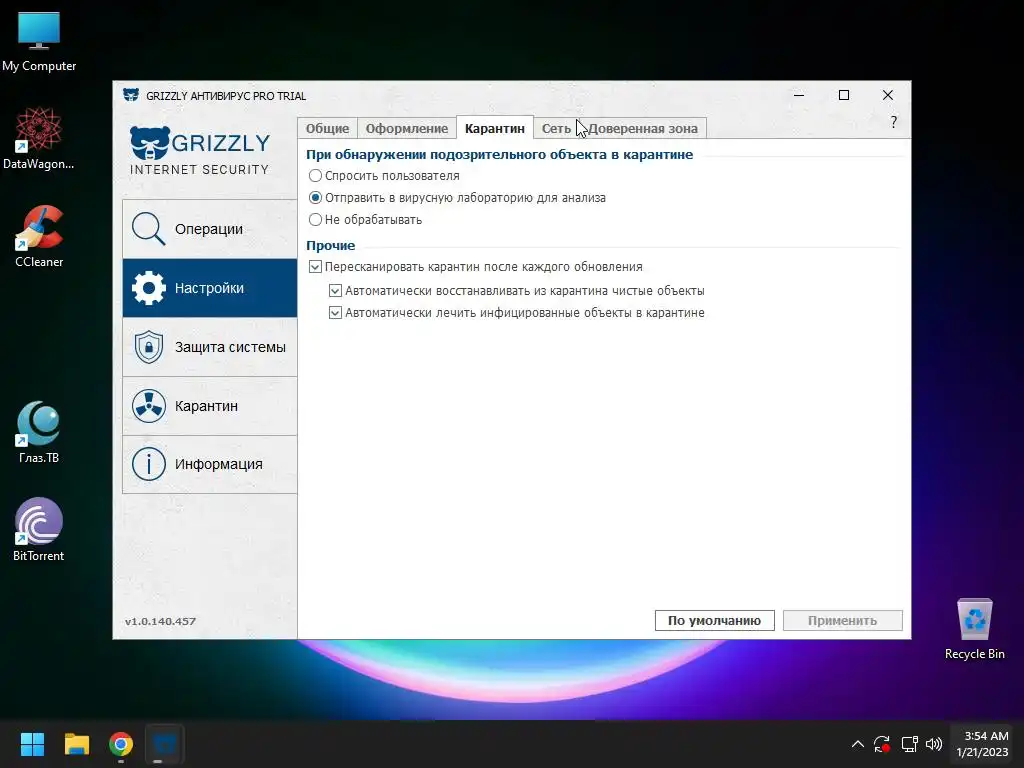The height and width of the screenshot is (768, 1024).
Task: Click heading При обнаружении подозрительного объекта
Action: pos(500,155)
